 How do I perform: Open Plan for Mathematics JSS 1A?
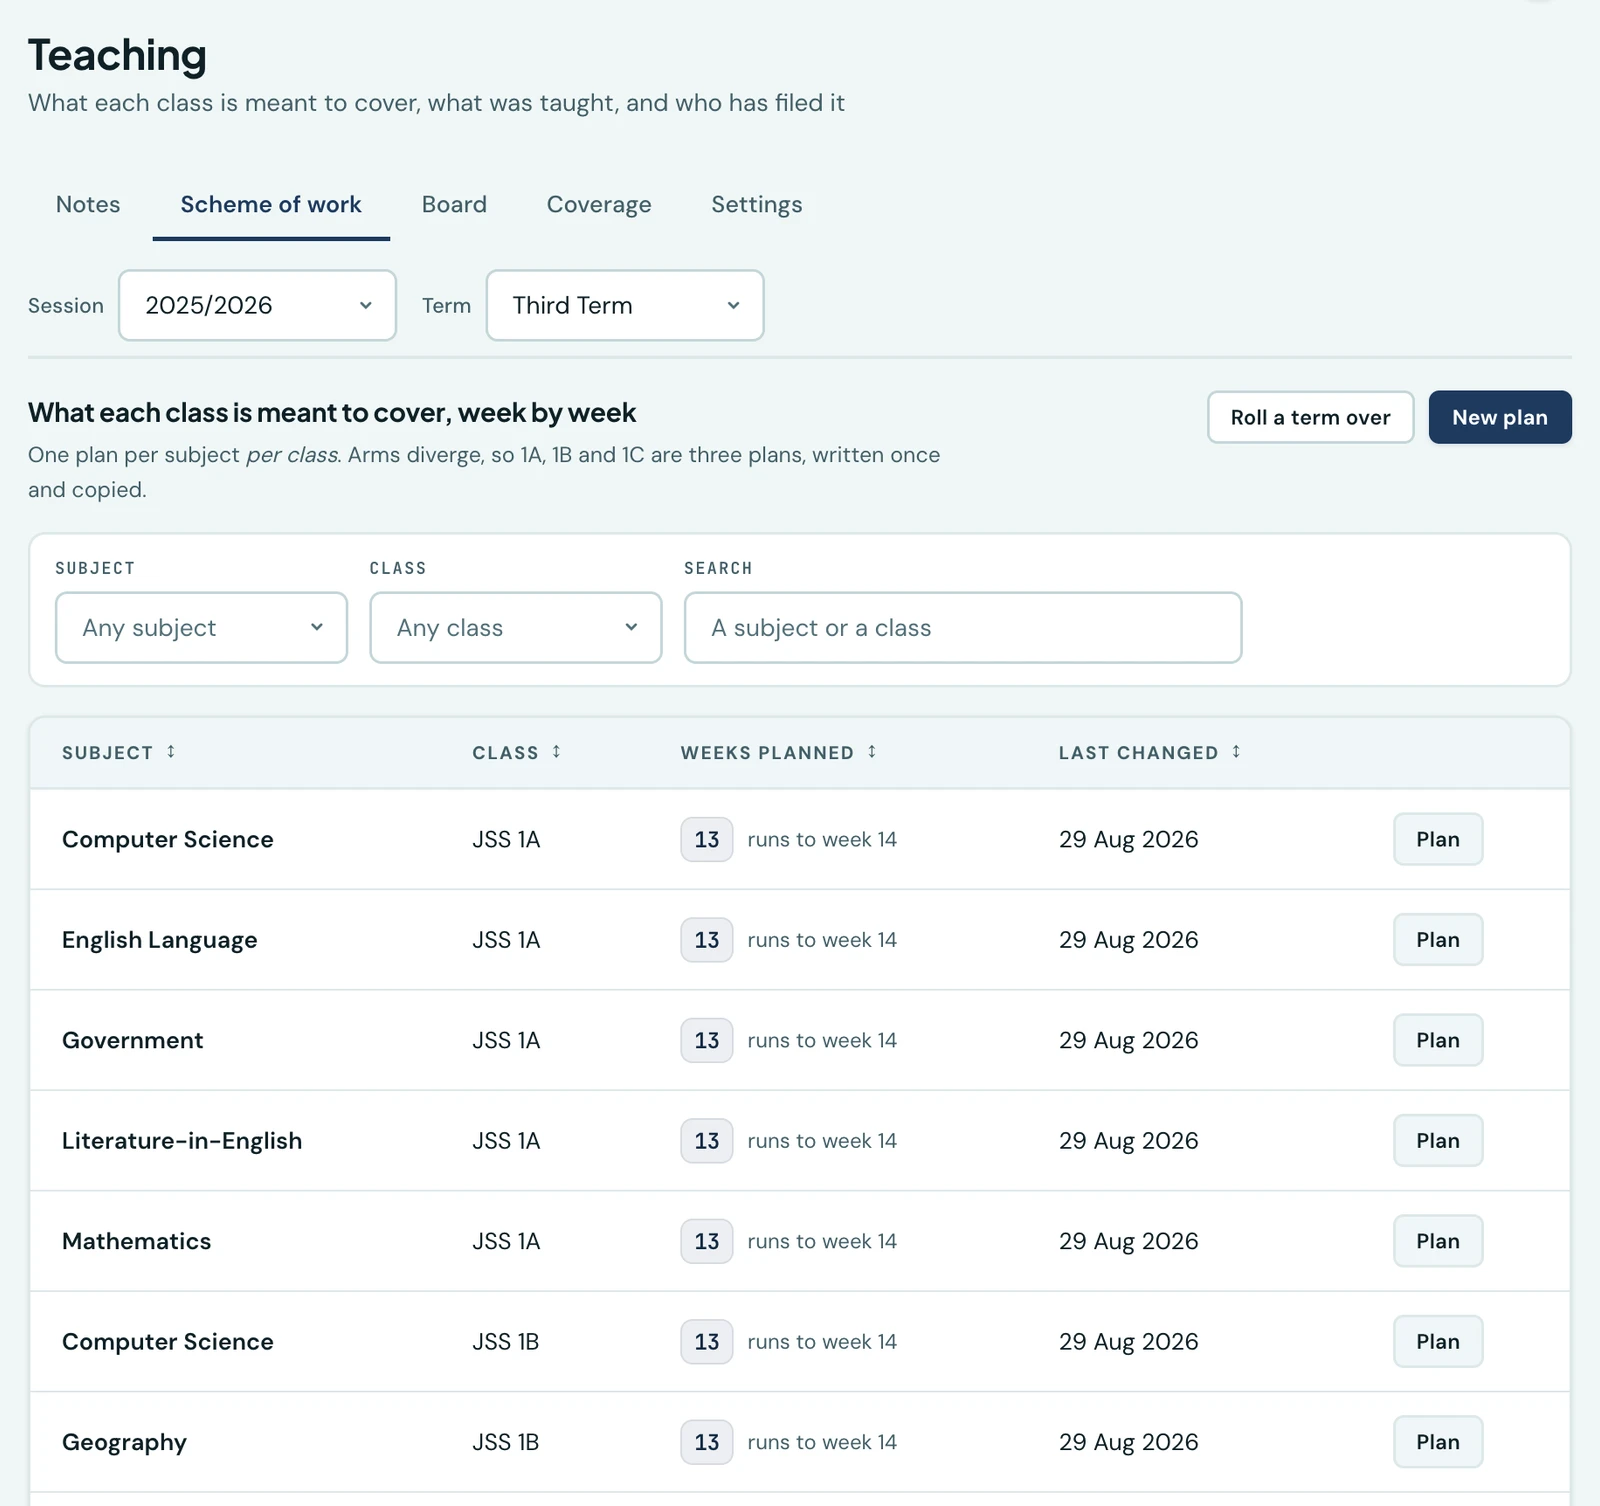(x=1438, y=1241)
